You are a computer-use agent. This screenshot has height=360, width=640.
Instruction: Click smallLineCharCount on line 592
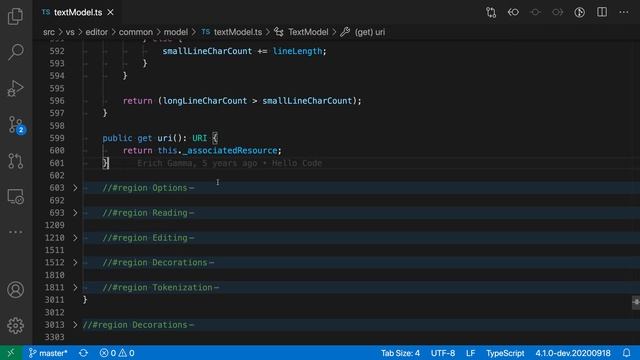(x=207, y=51)
